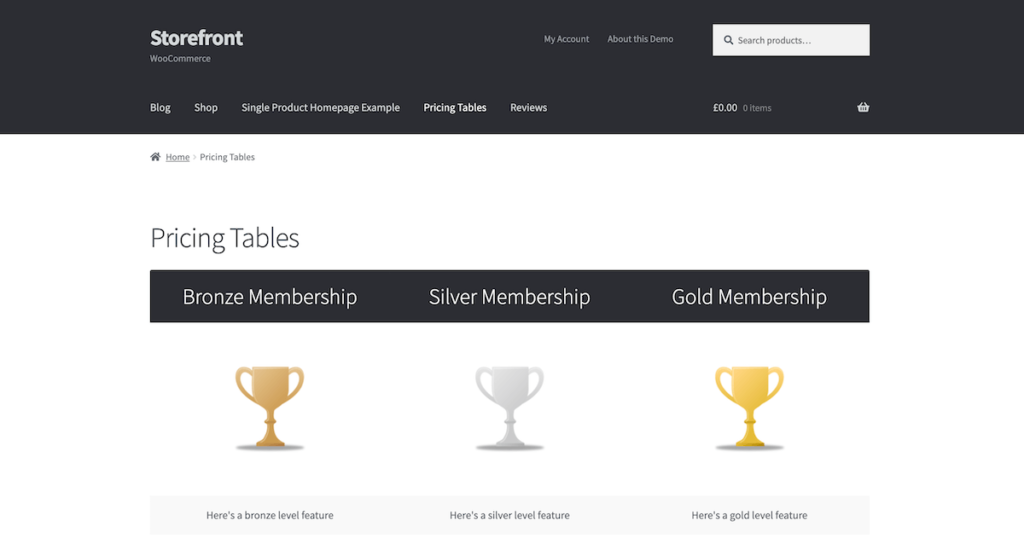This screenshot has height=538, width=1024.
Task: View the £0.00 cart total
Action: click(x=725, y=108)
